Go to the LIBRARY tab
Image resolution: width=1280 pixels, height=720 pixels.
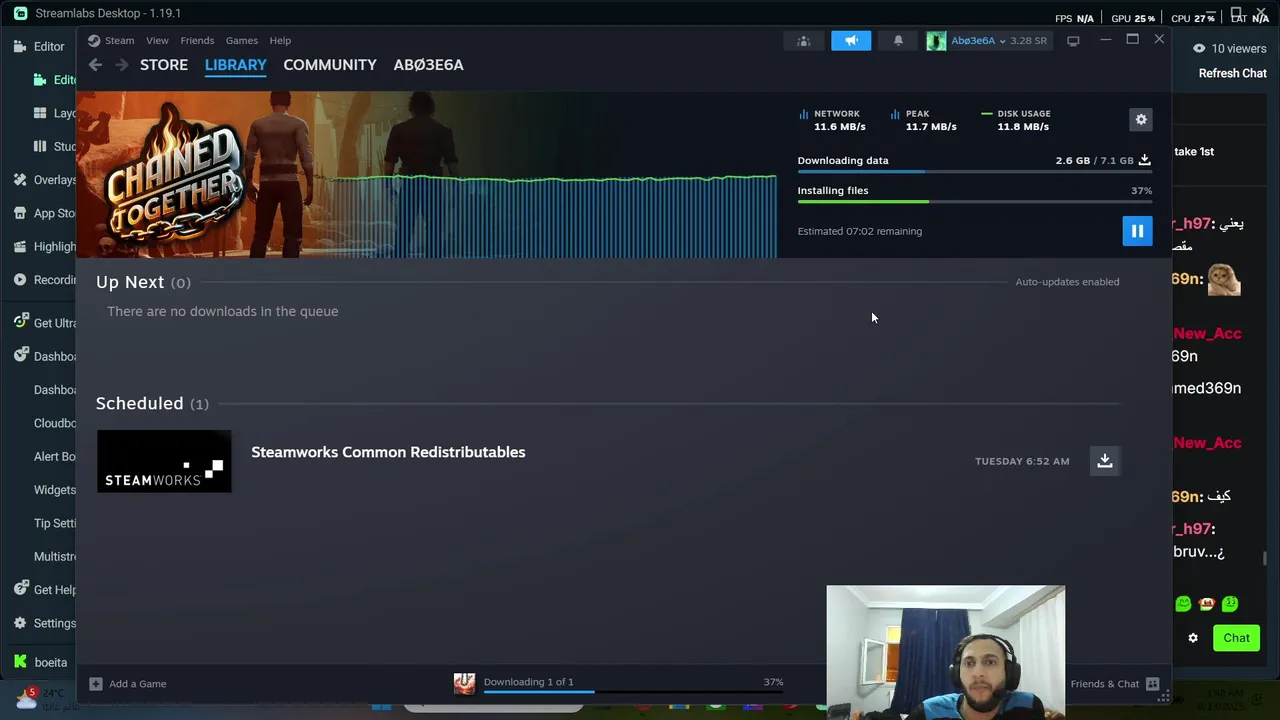point(236,65)
